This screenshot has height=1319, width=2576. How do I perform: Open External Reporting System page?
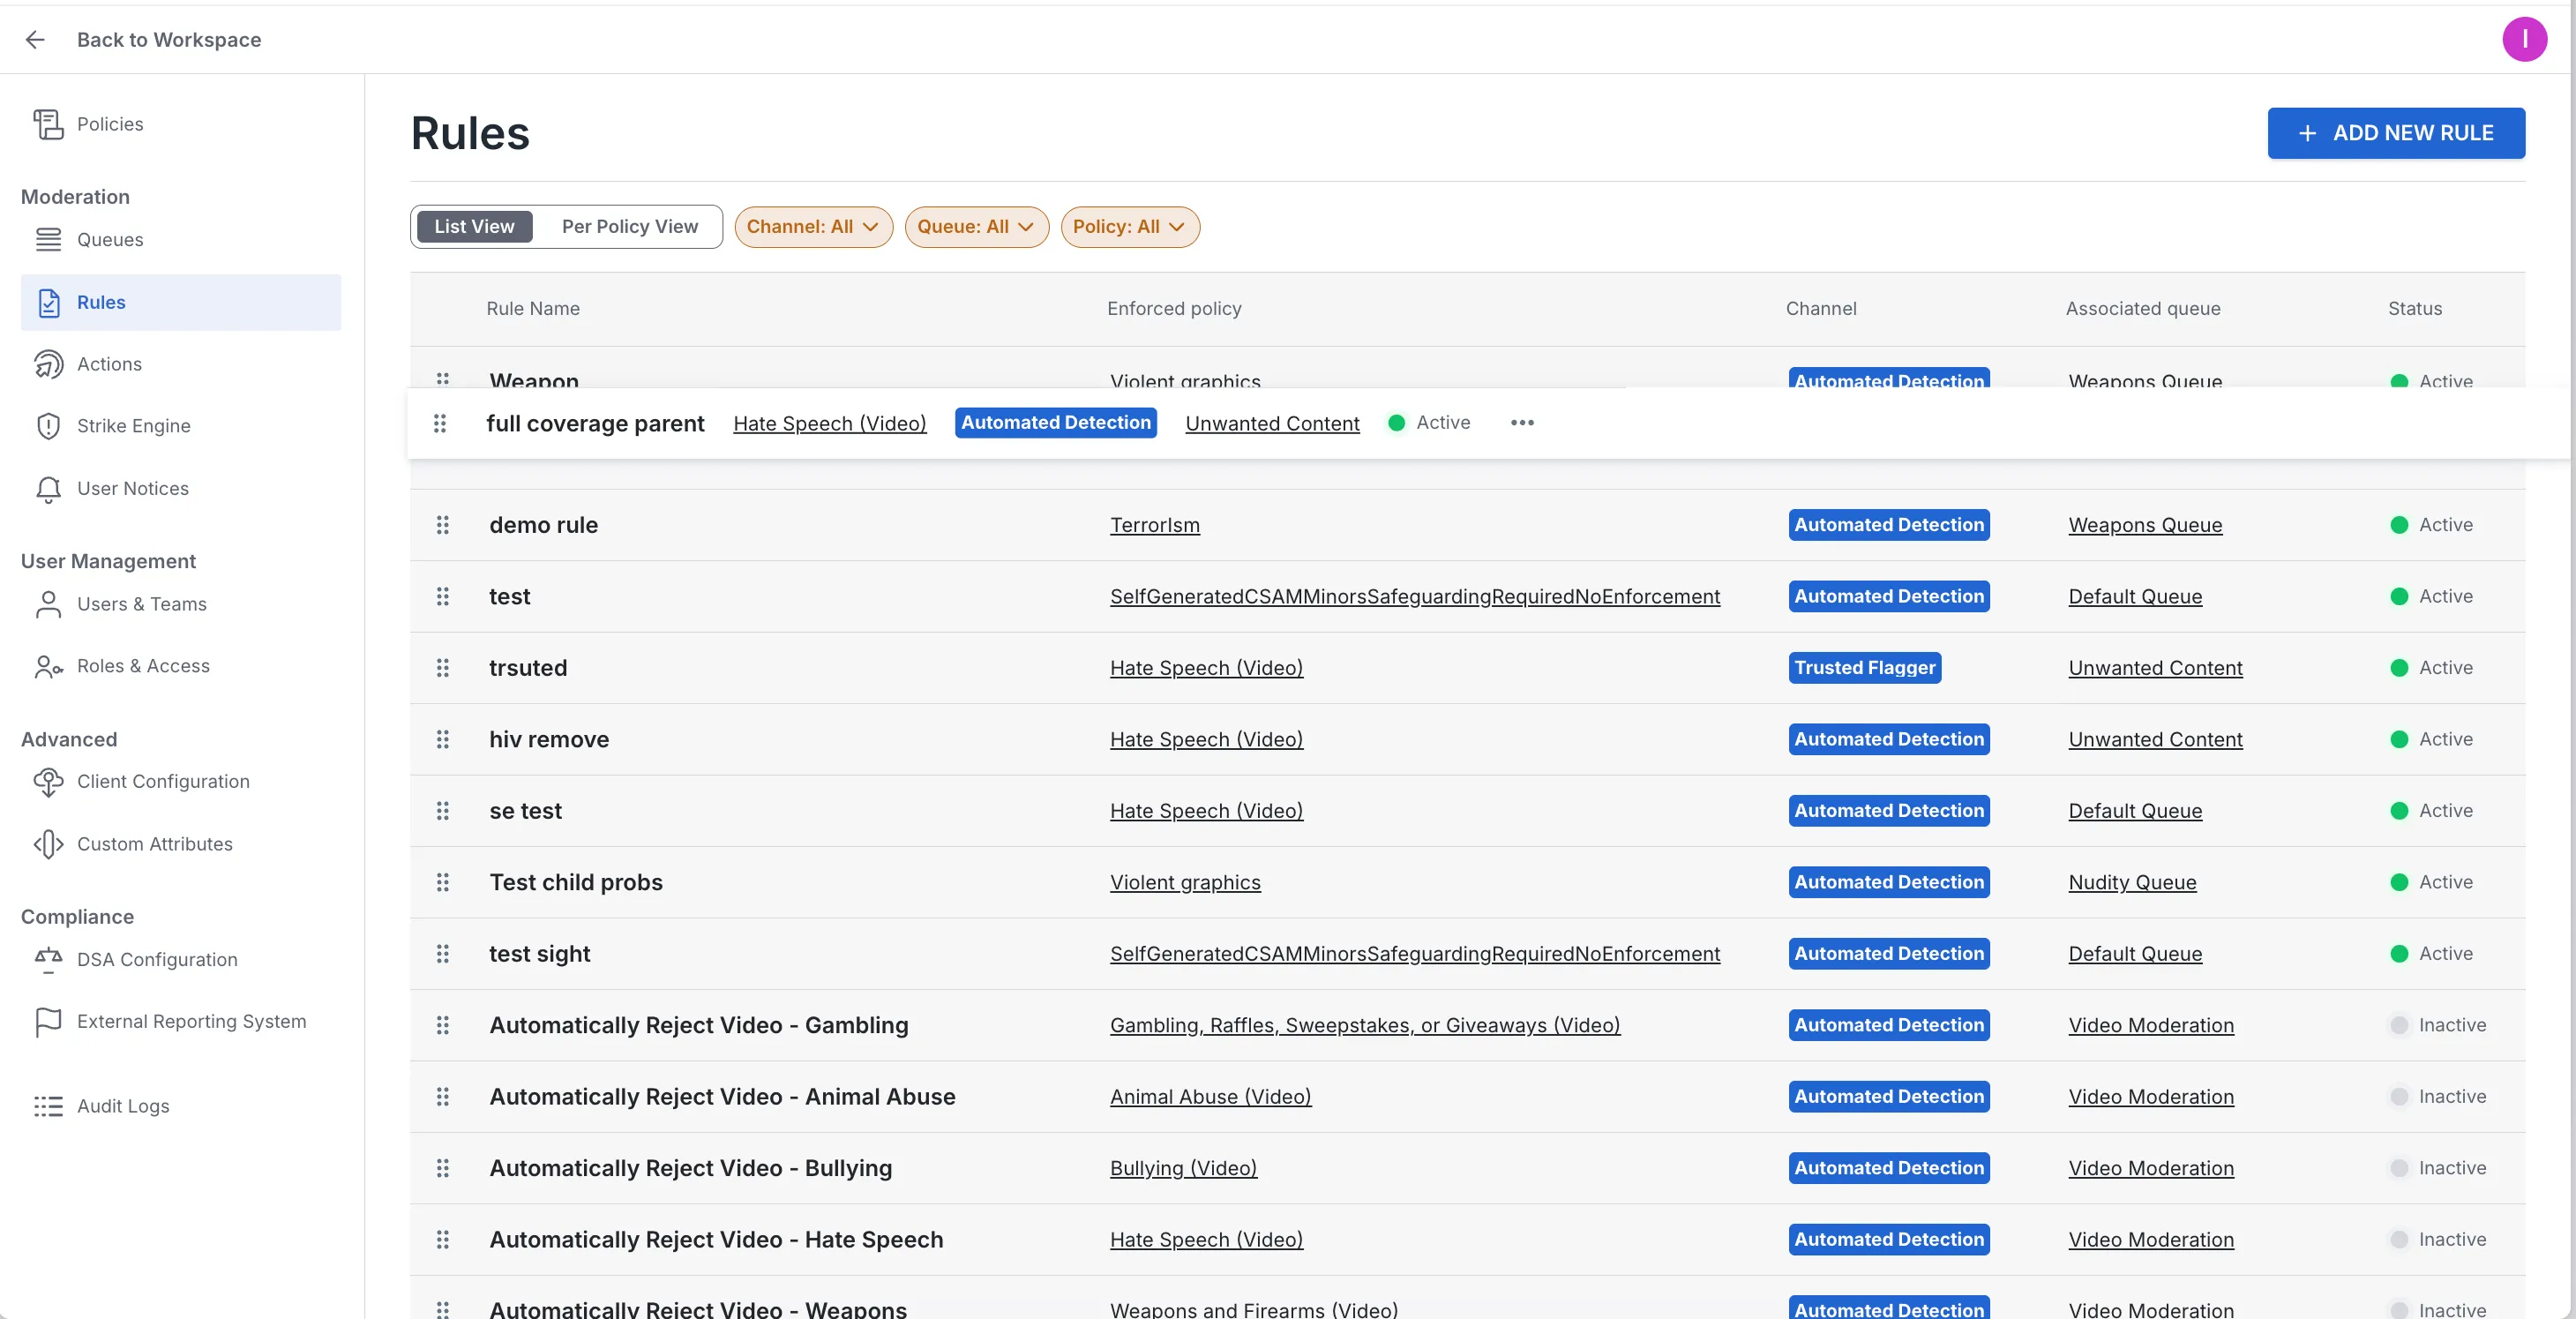click(191, 1022)
